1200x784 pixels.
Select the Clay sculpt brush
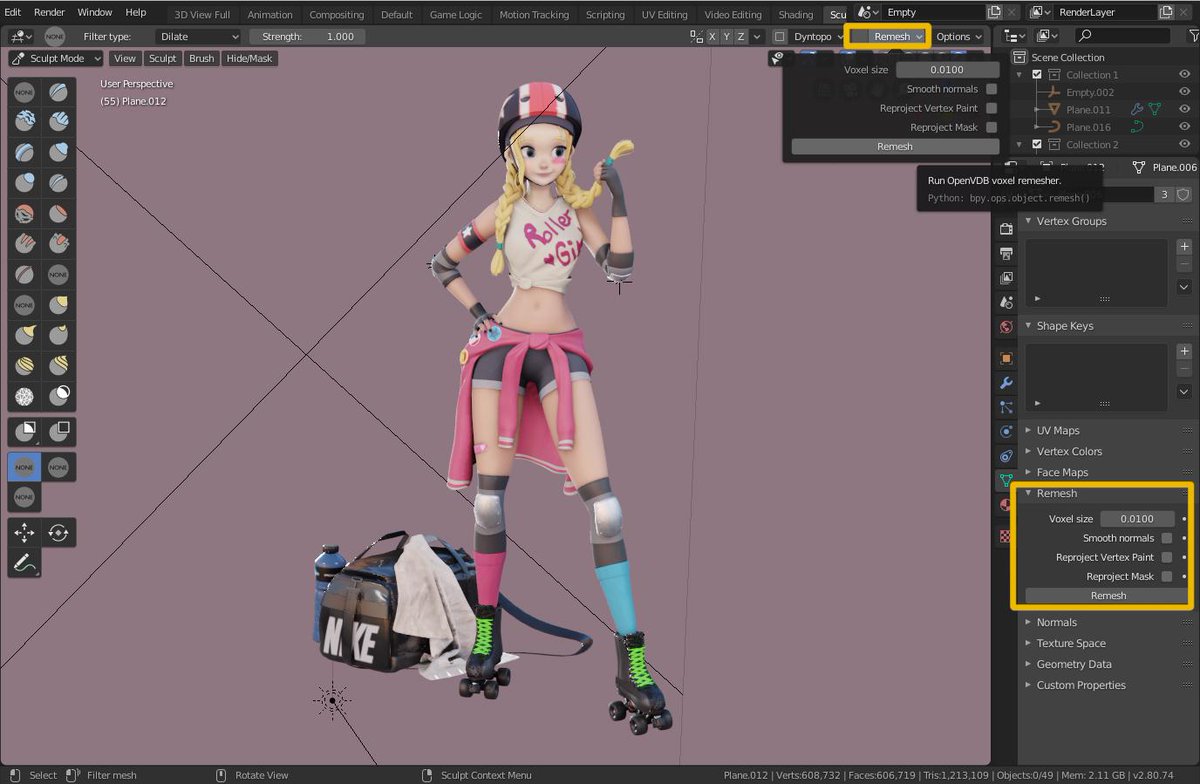coord(25,122)
